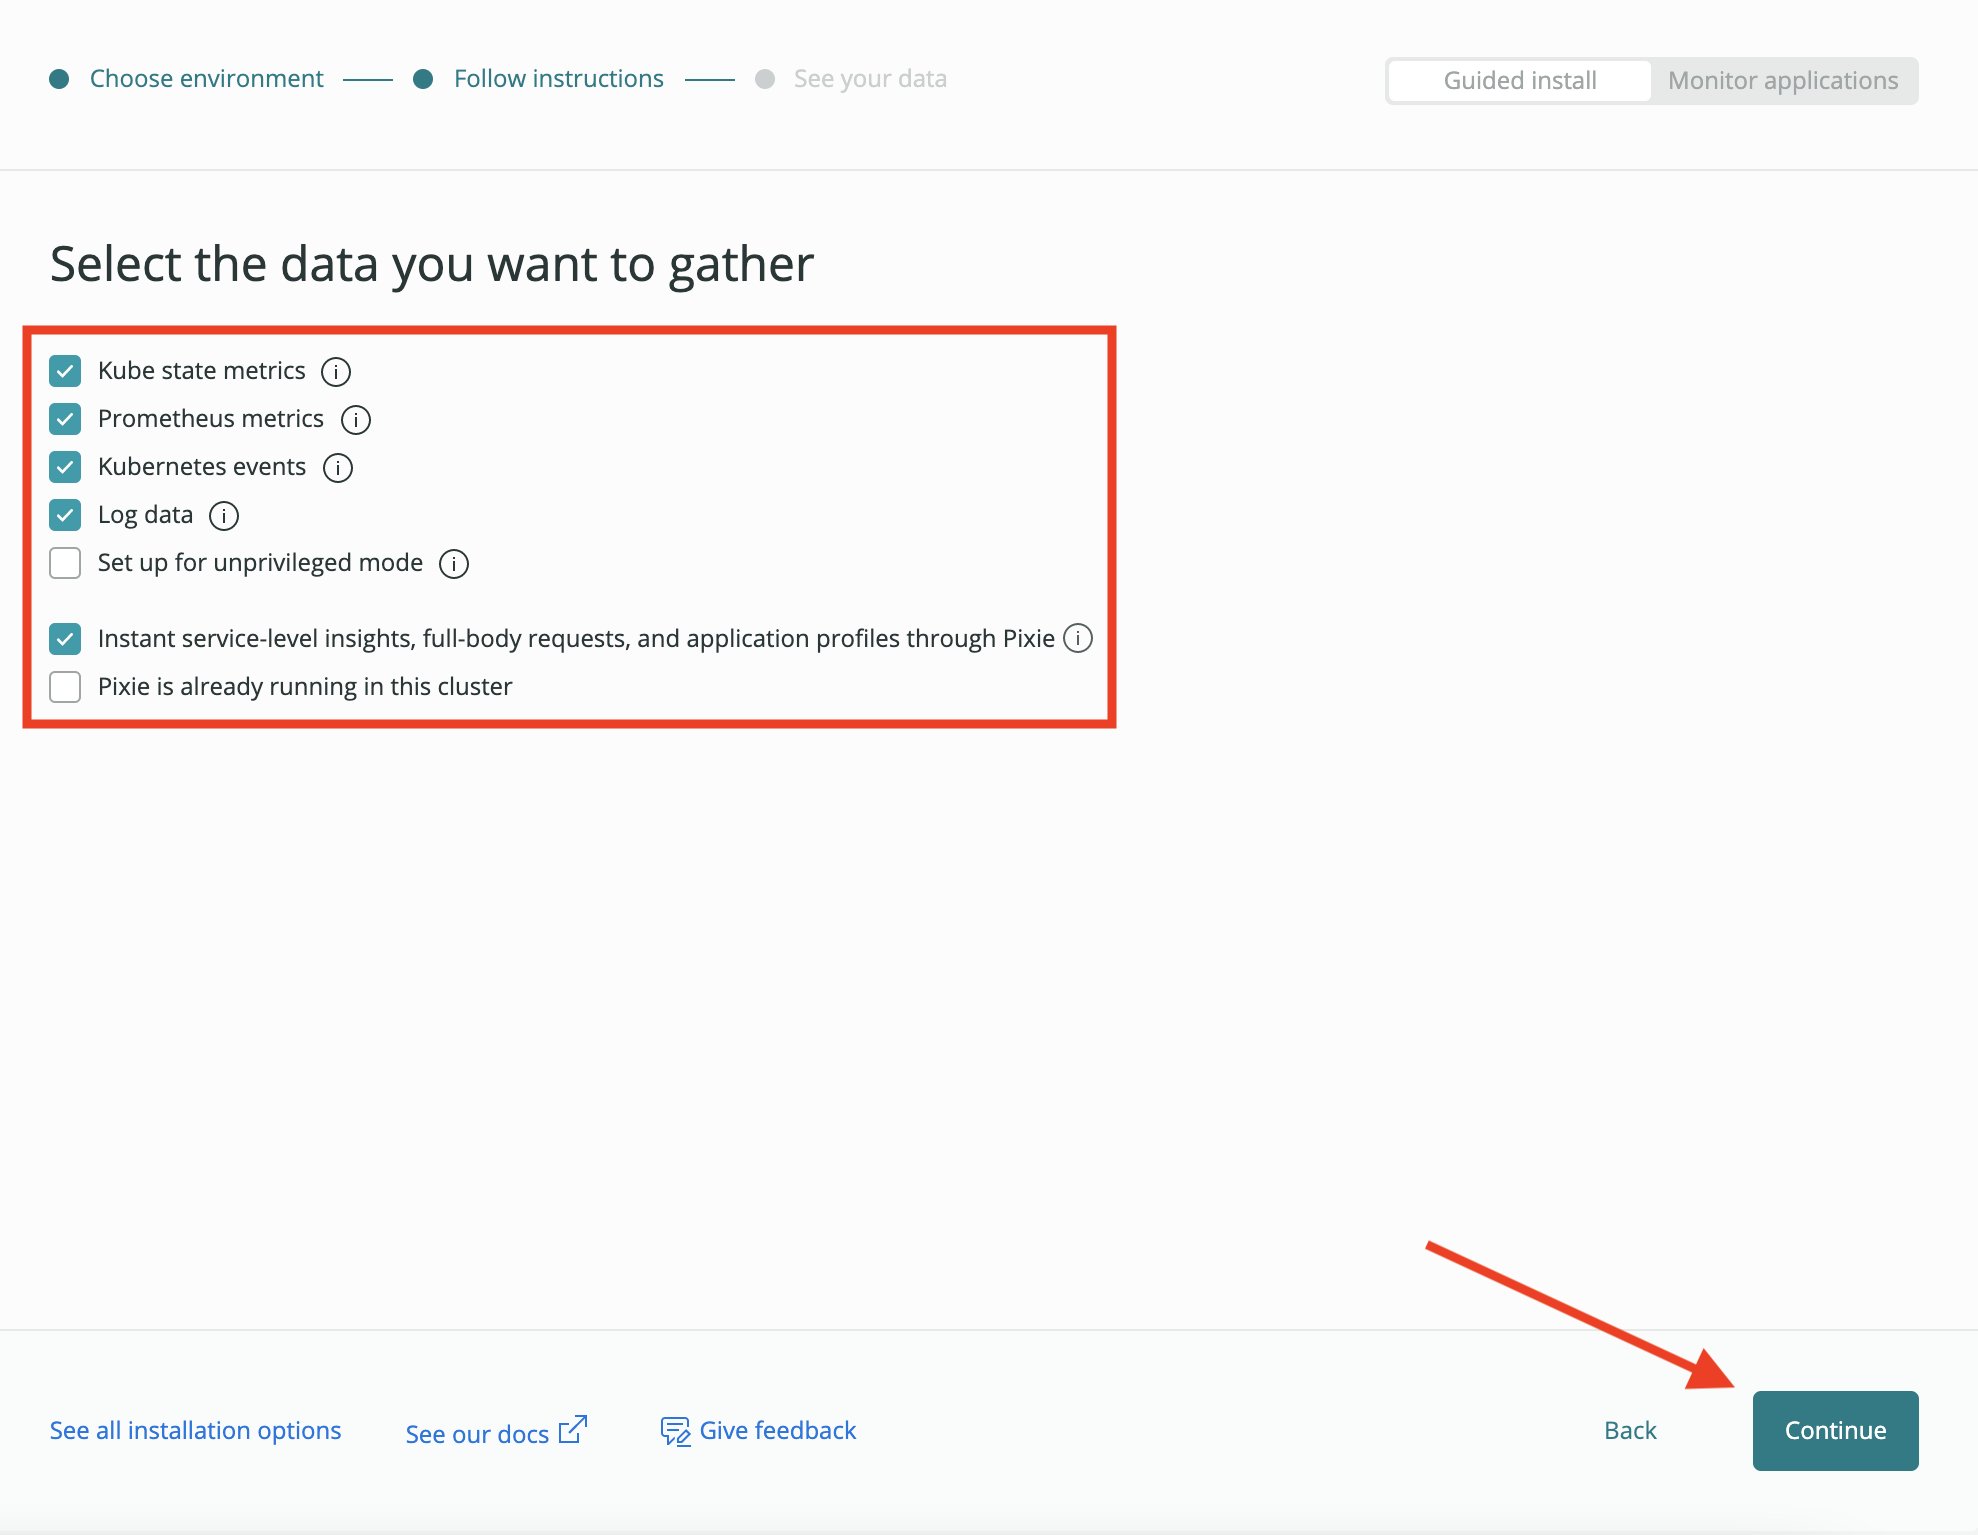Open info tooltip for Kube state metrics
The image size is (1978, 1535).
pyautogui.click(x=336, y=371)
